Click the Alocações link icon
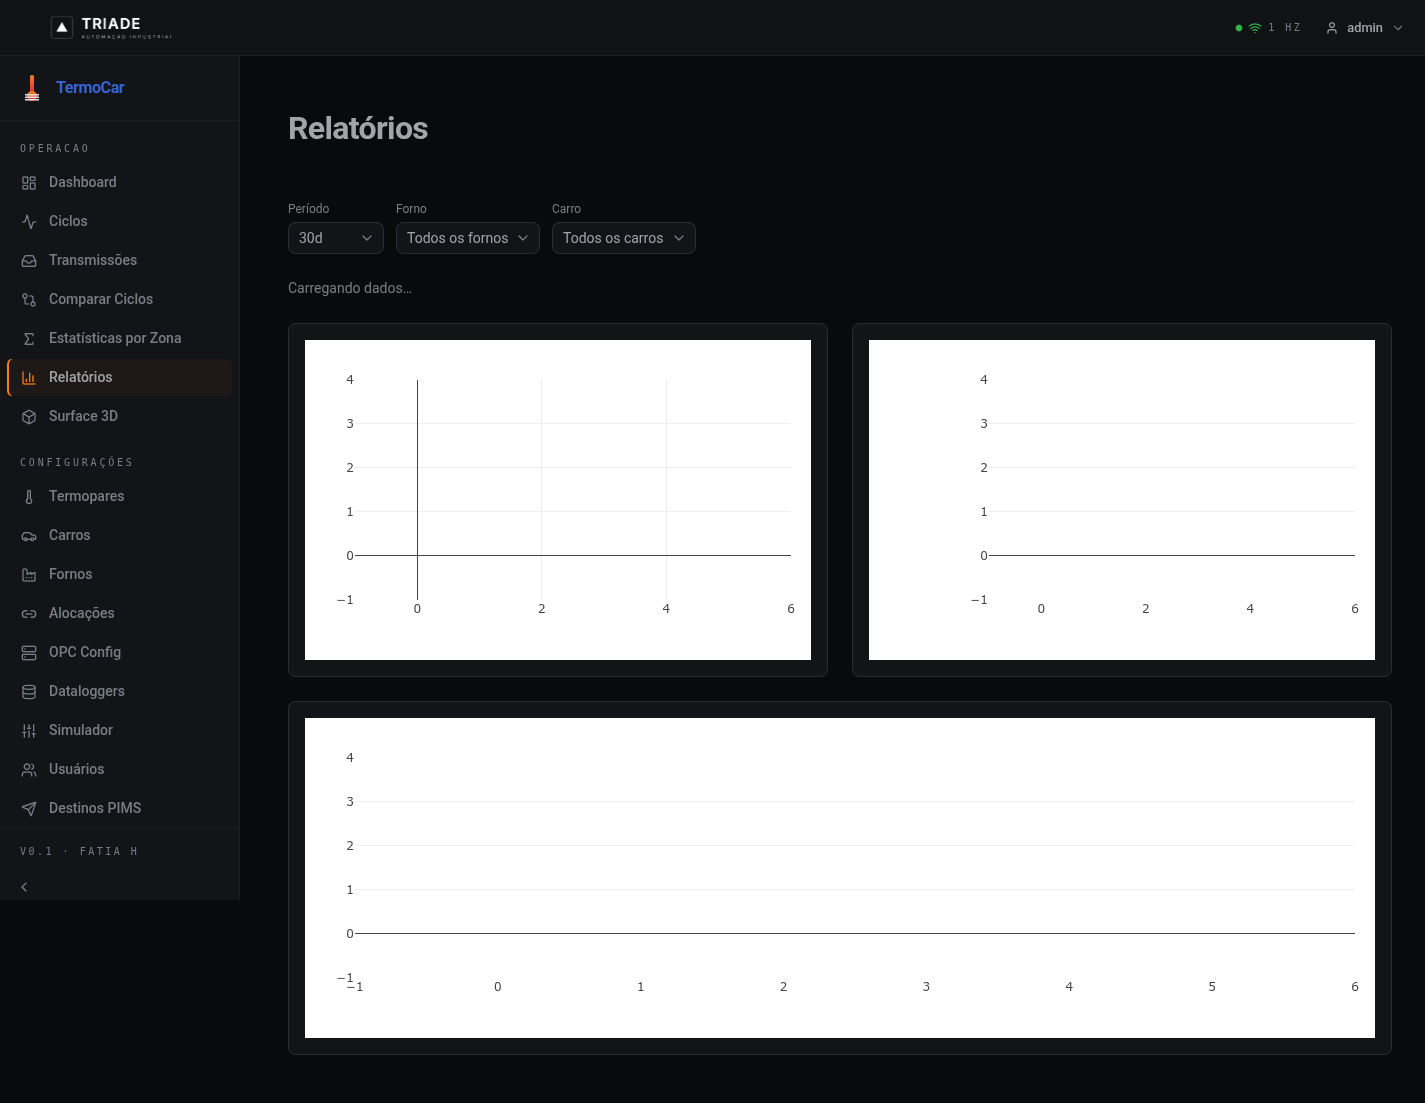This screenshot has width=1425, height=1103. tap(29, 614)
